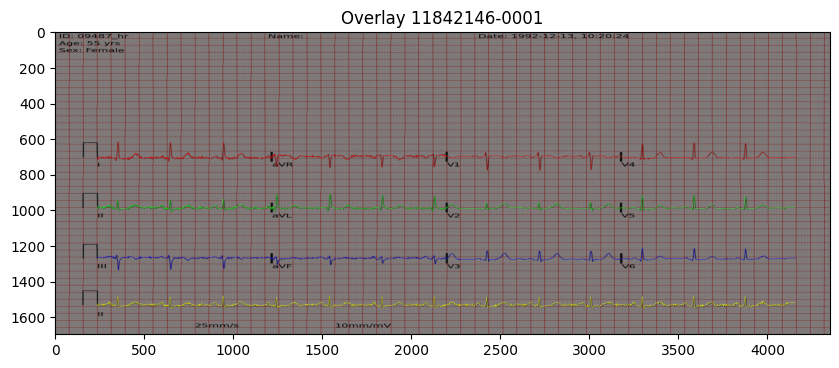Select the "ID: 09487_hr" header text
The image size is (839, 368).
click(93, 36)
